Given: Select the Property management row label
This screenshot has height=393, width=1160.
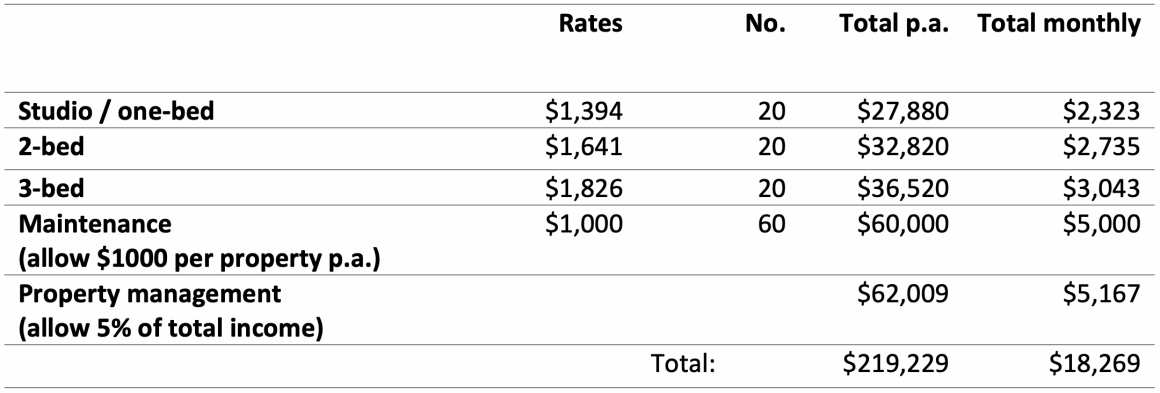Looking at the screenshot, I should tap(149, 295).
